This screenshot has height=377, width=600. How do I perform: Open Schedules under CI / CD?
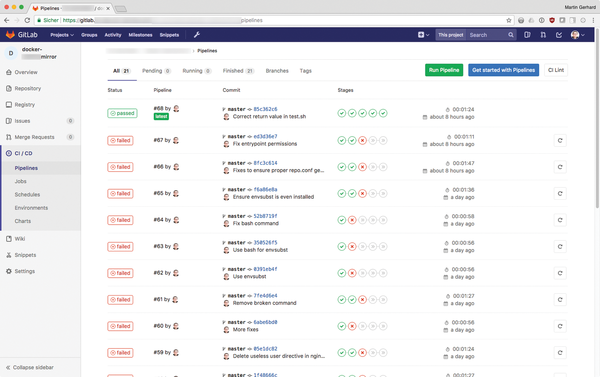27,194
